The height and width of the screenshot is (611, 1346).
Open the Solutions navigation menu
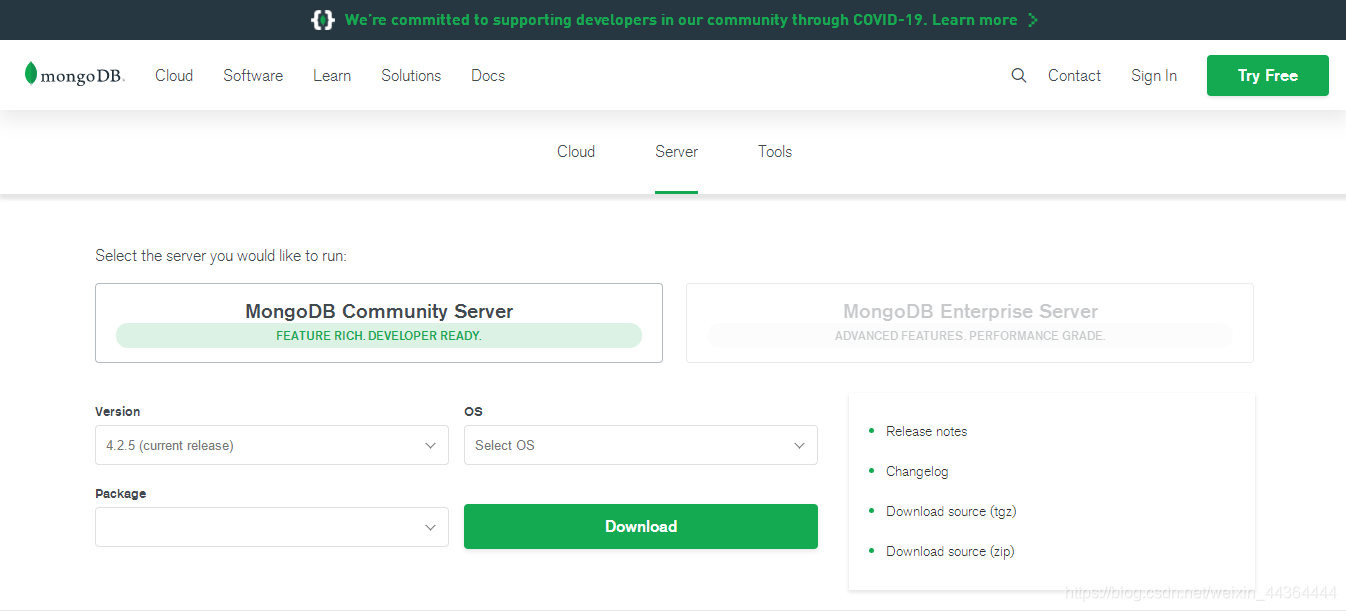coord(411,75)
